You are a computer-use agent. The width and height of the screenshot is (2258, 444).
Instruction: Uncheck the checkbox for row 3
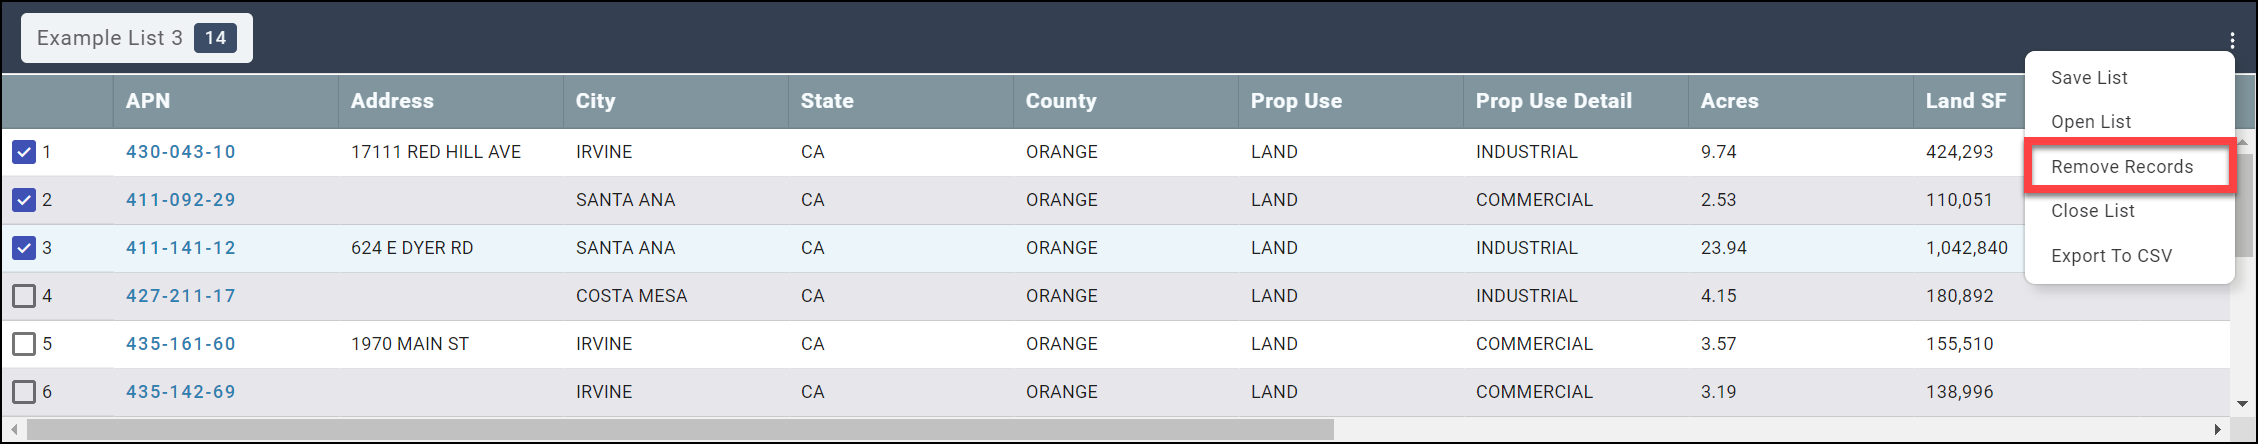pos(24,248)
